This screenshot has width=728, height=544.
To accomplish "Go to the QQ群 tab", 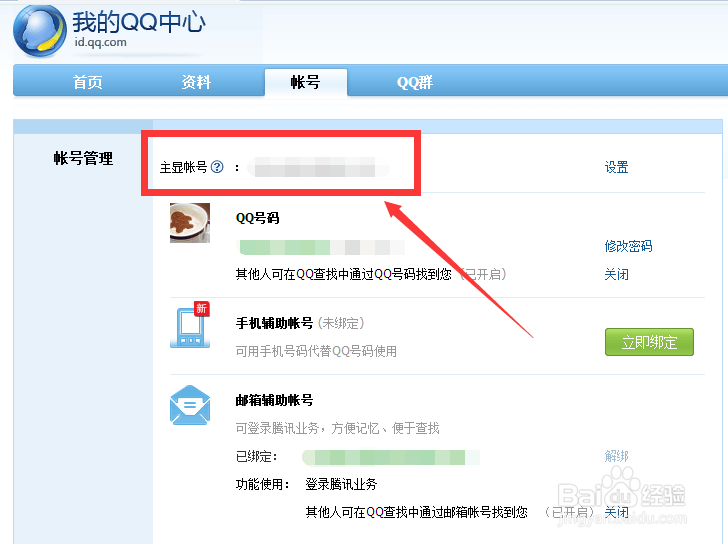I will (415, 83).
